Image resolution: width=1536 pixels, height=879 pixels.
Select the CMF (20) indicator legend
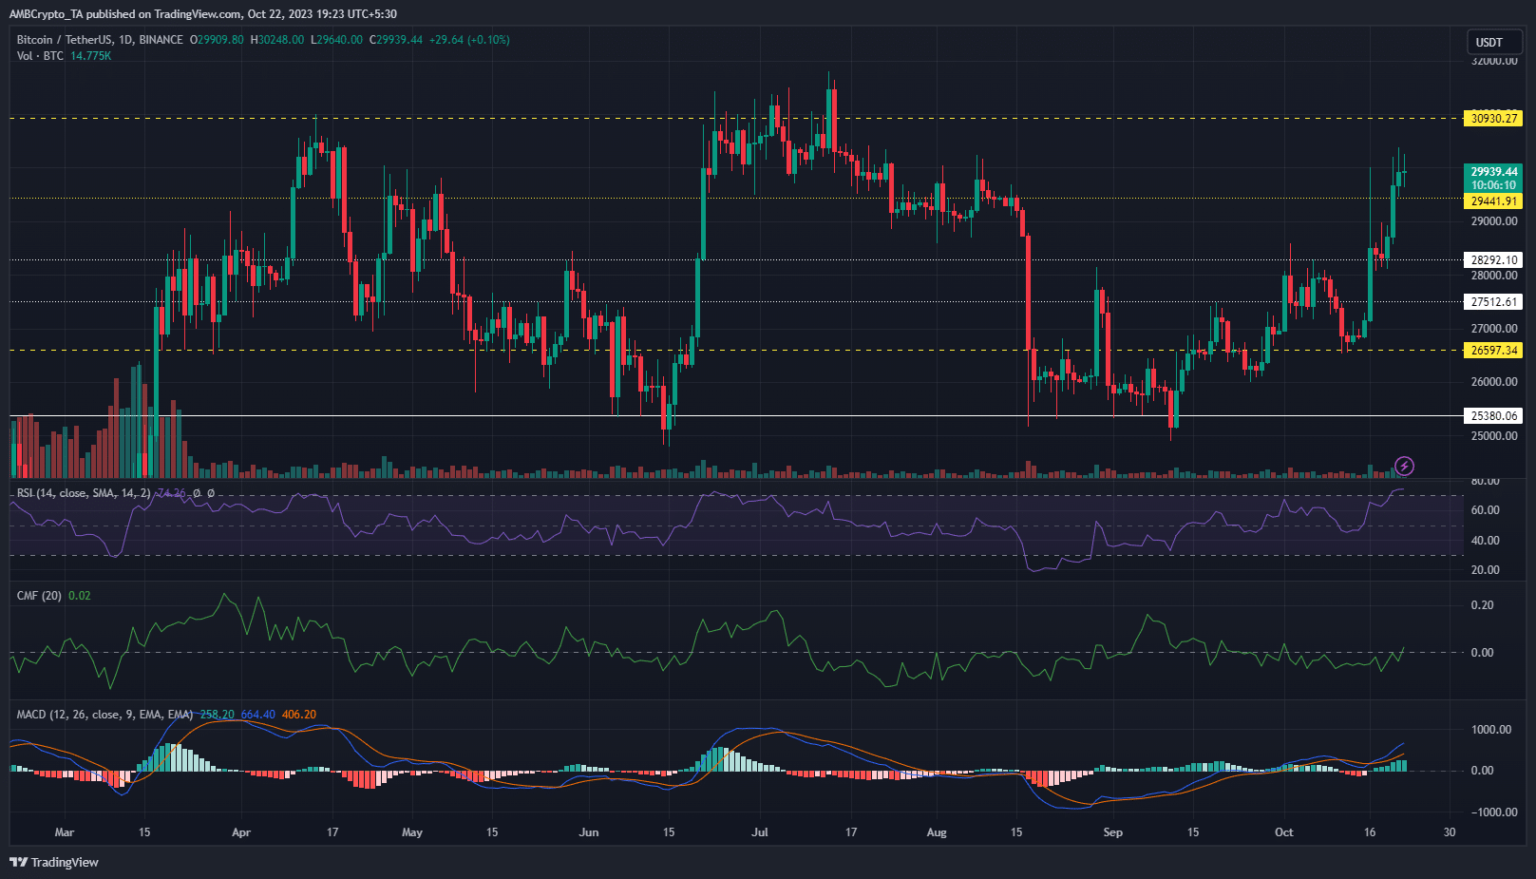tap(39, 596)
